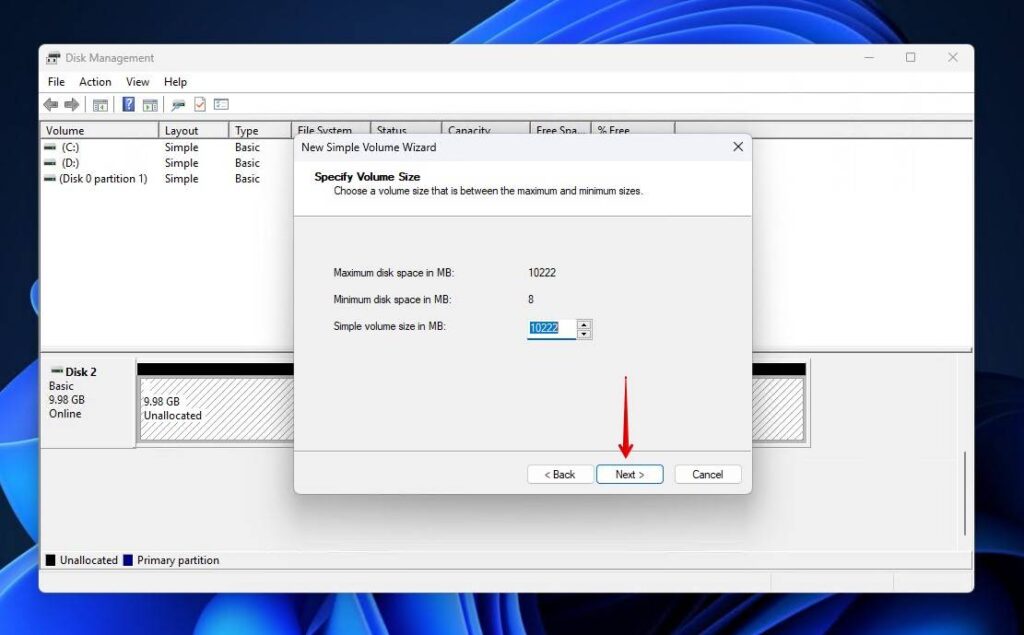Click the Capacity column header
The width and height of the screenshot is (1024, 635).
click(470, 130)
